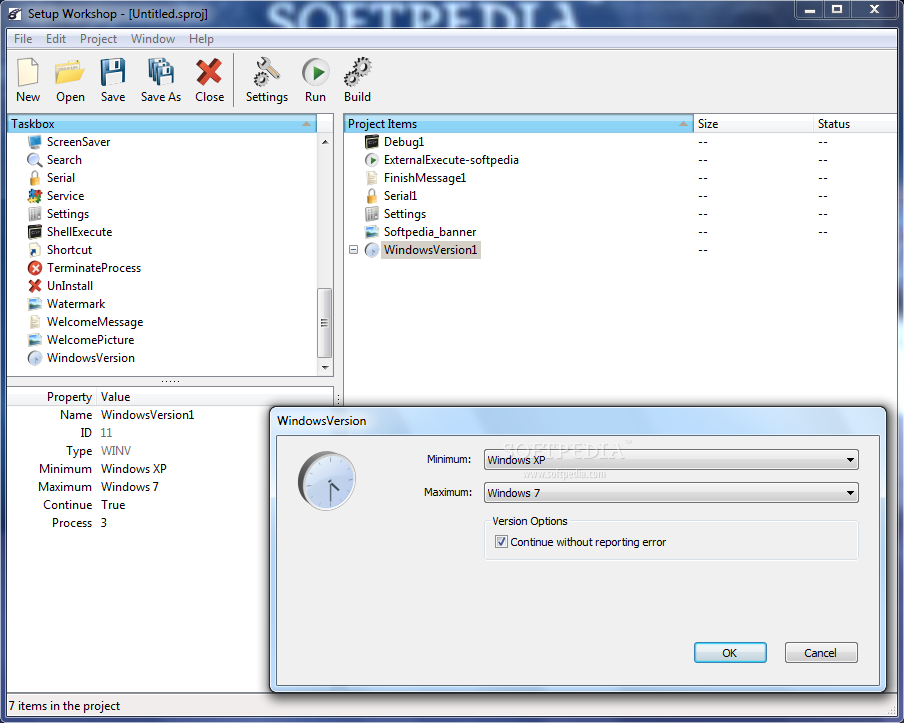Toggle Continue without reporting error checkbox
Image resolution: width=904 pixels, height=723 pixels.
tap(501, 542)
